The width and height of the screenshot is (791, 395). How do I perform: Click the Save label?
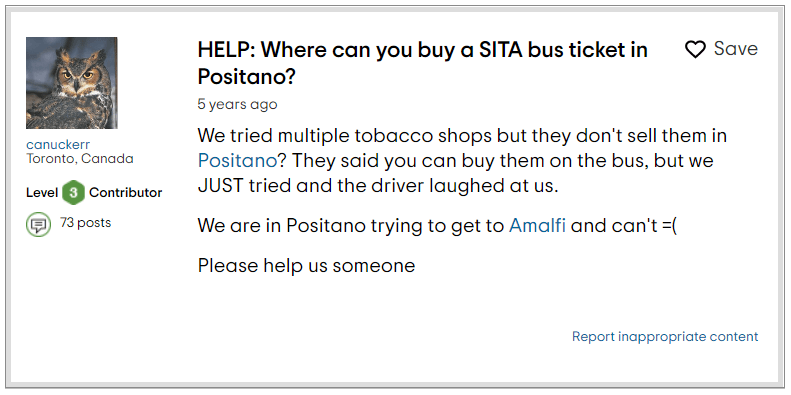(736, 49)
